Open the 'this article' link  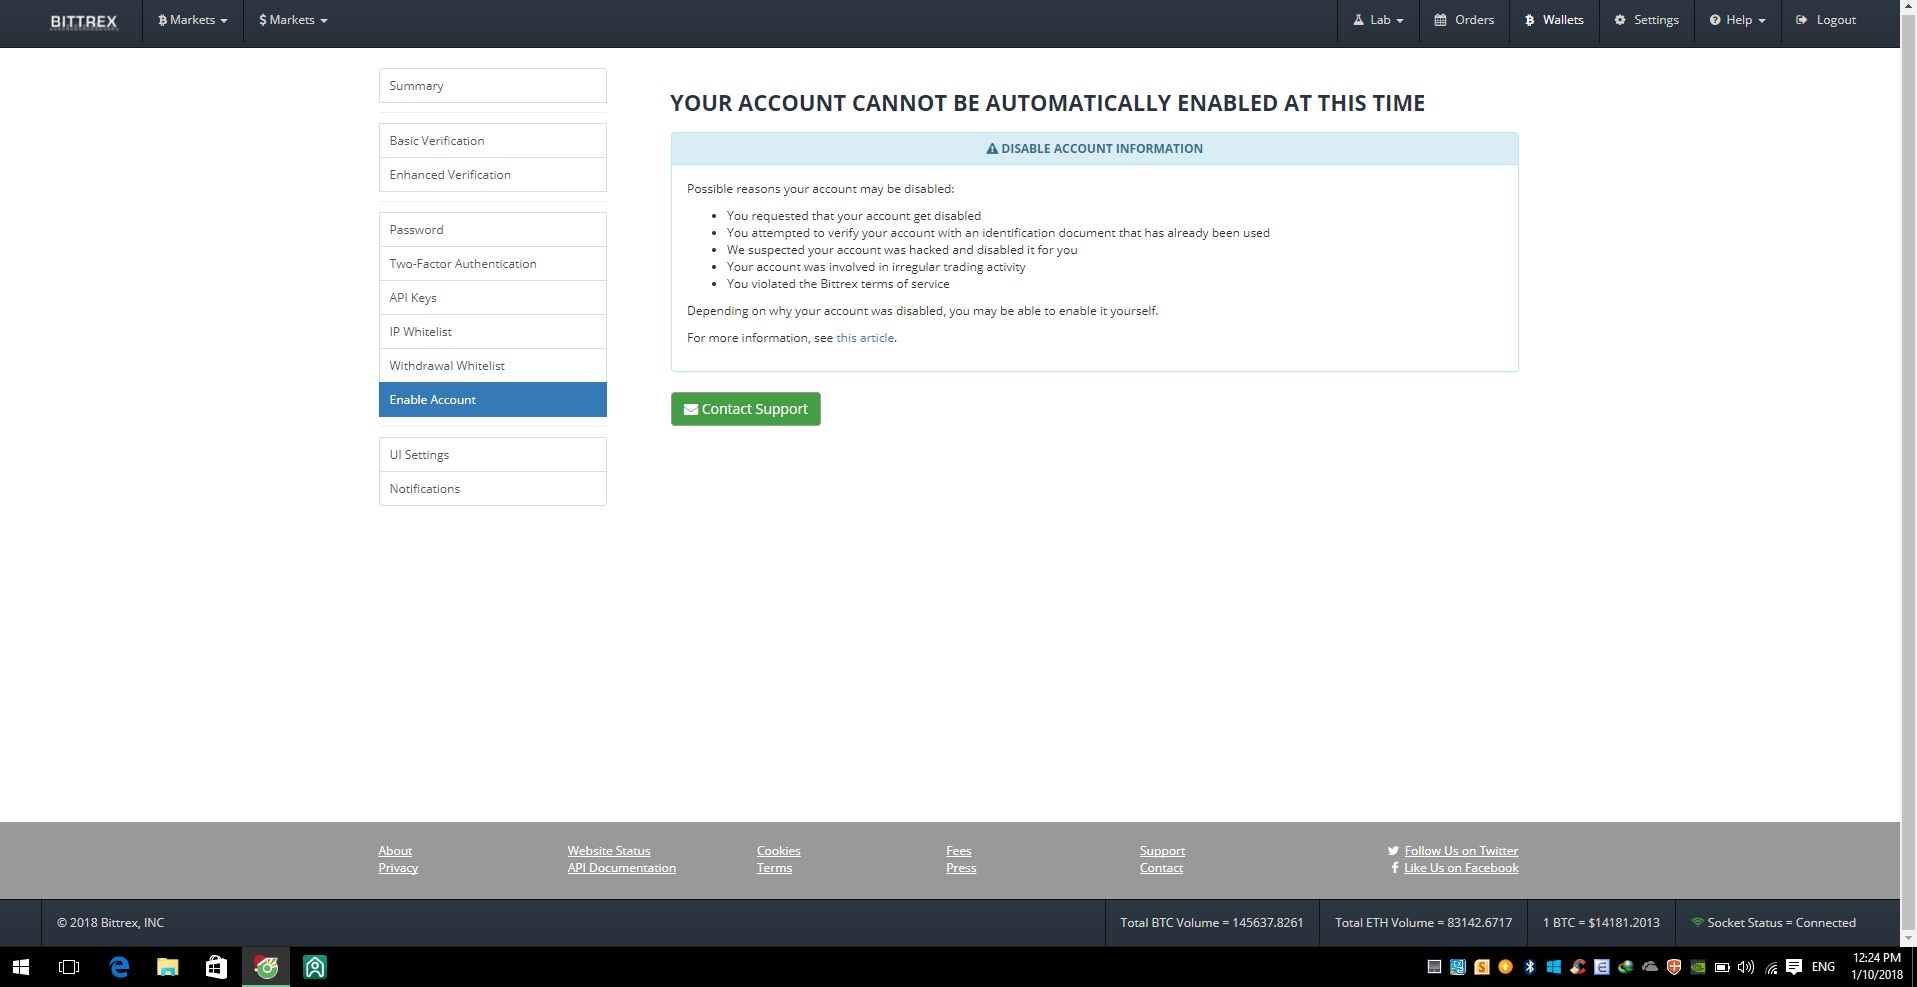tap(865, 338)
